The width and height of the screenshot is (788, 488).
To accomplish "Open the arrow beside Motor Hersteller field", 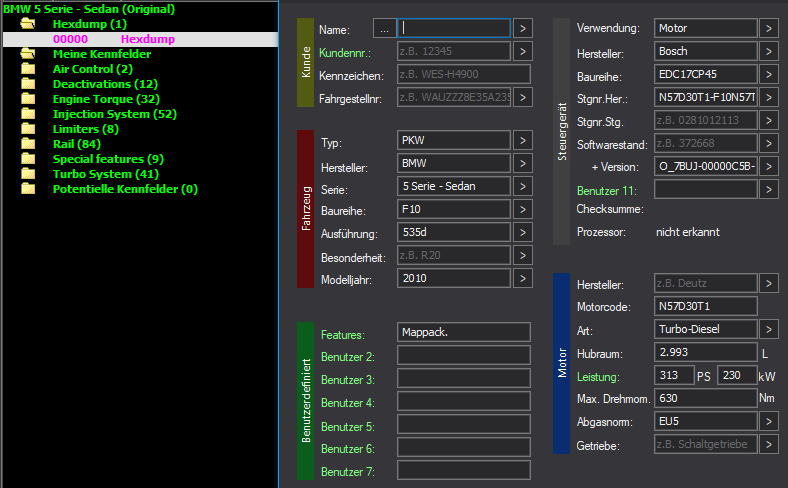I will click(x=769, y=283).
